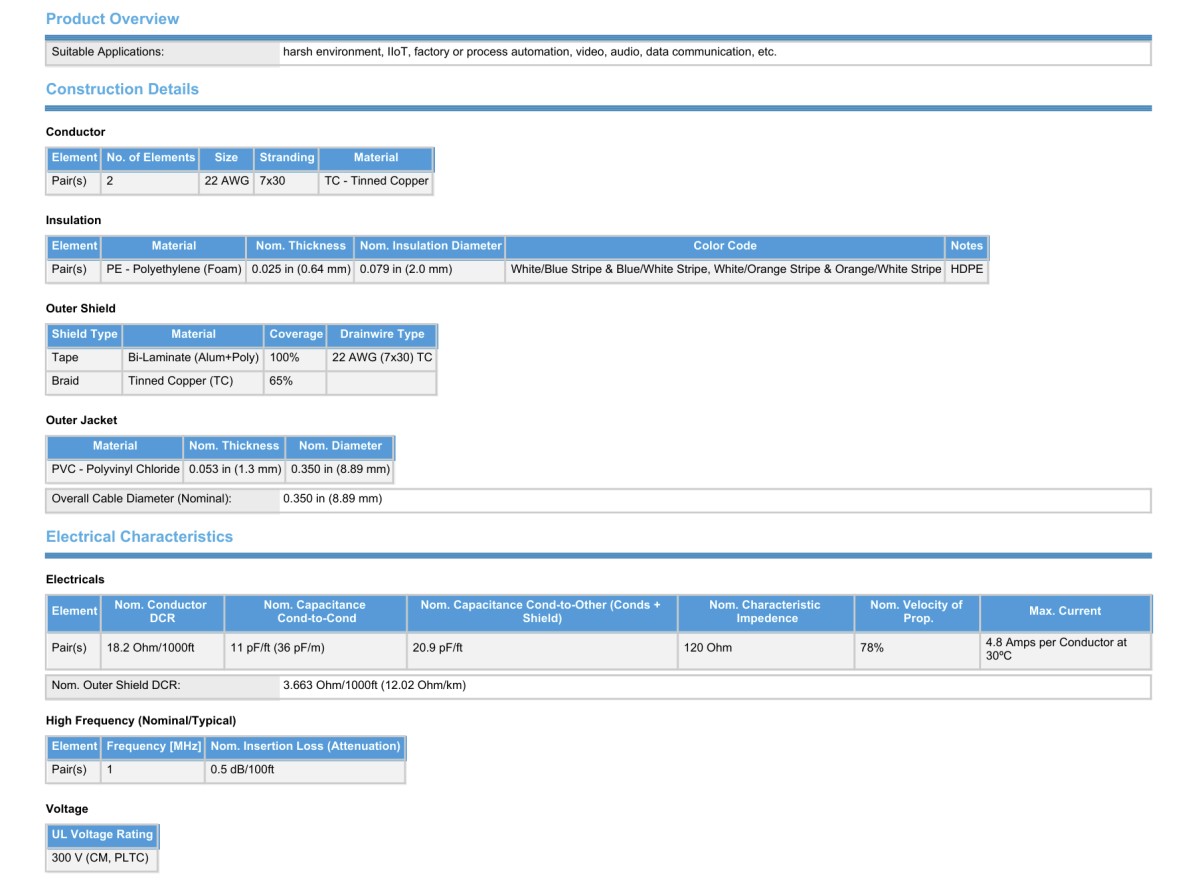Image resolution: width=1200 pixels, height=881 pixels.
Task: Click the Max. Current column header
Action: (1064, 611)
